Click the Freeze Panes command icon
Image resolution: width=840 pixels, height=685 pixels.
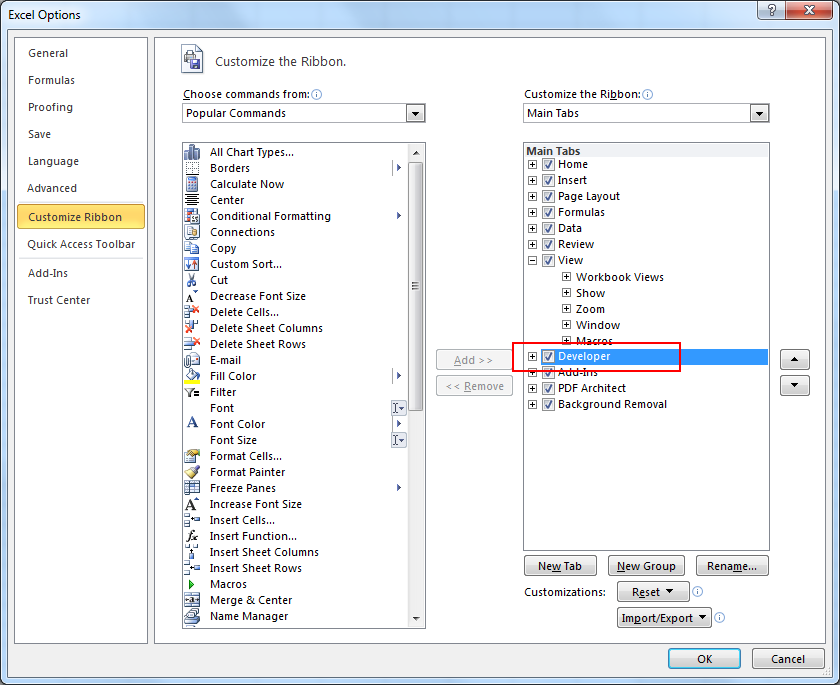click(x=194, y=488)
